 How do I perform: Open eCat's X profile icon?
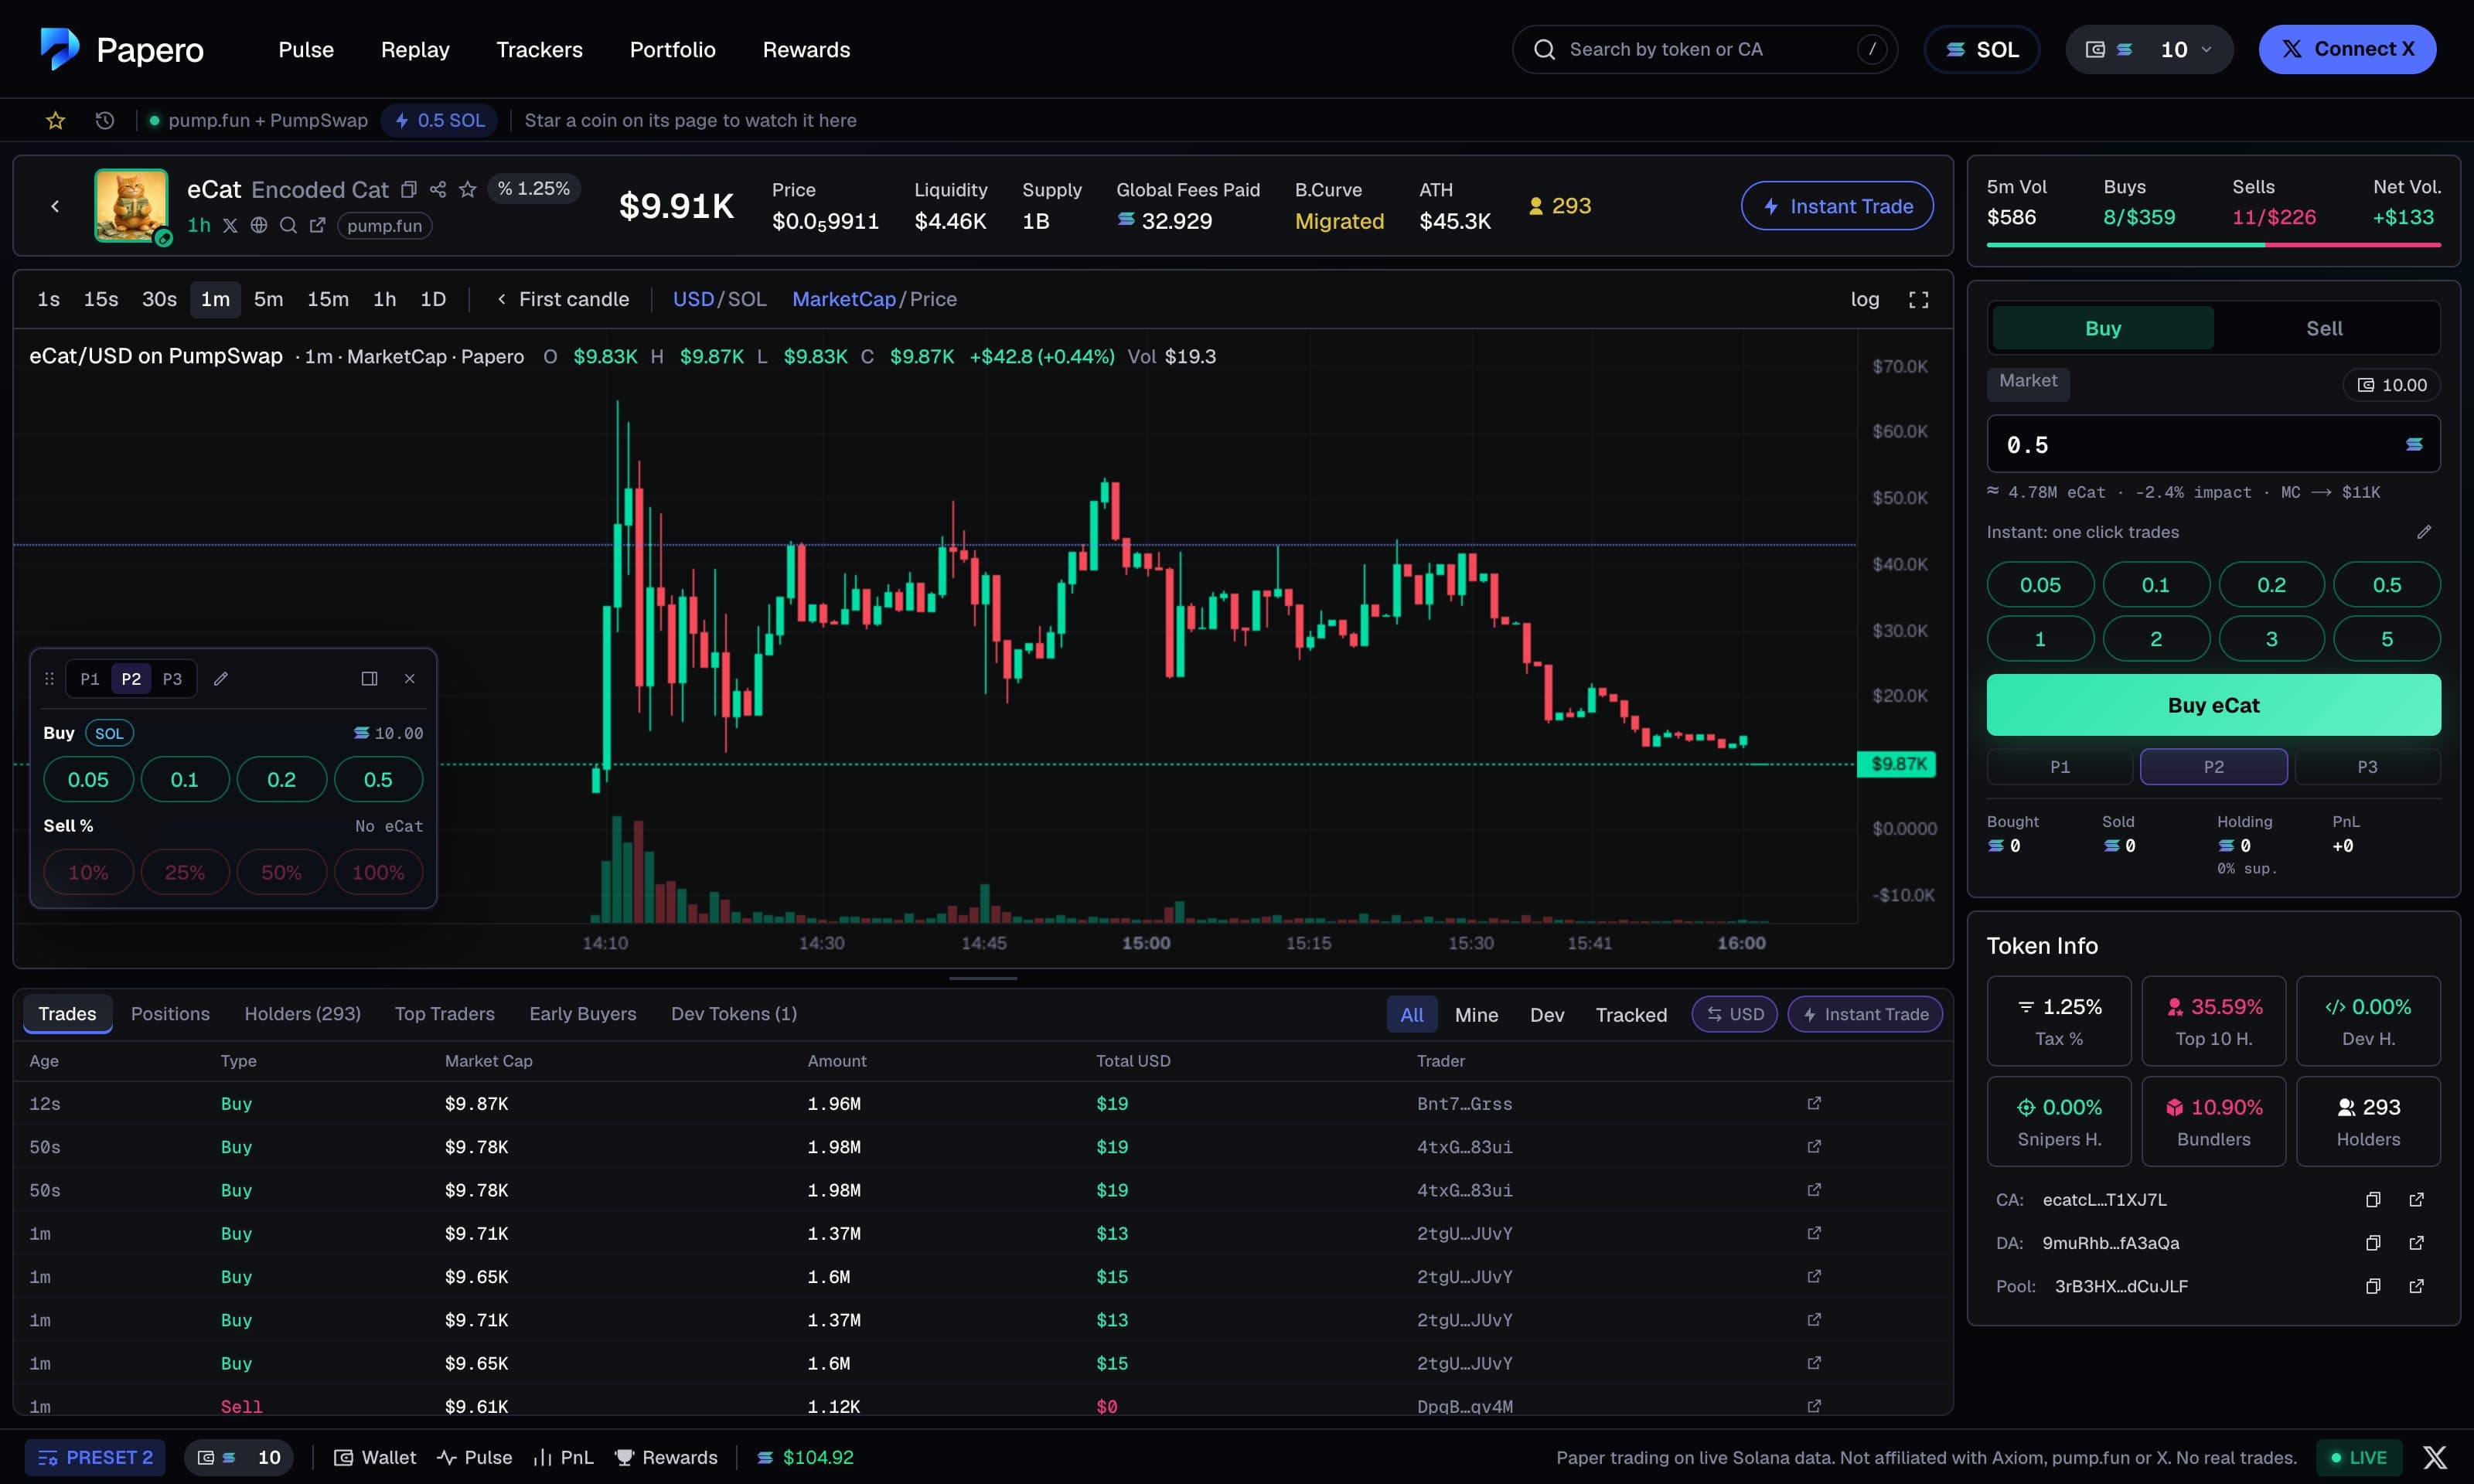230,225
